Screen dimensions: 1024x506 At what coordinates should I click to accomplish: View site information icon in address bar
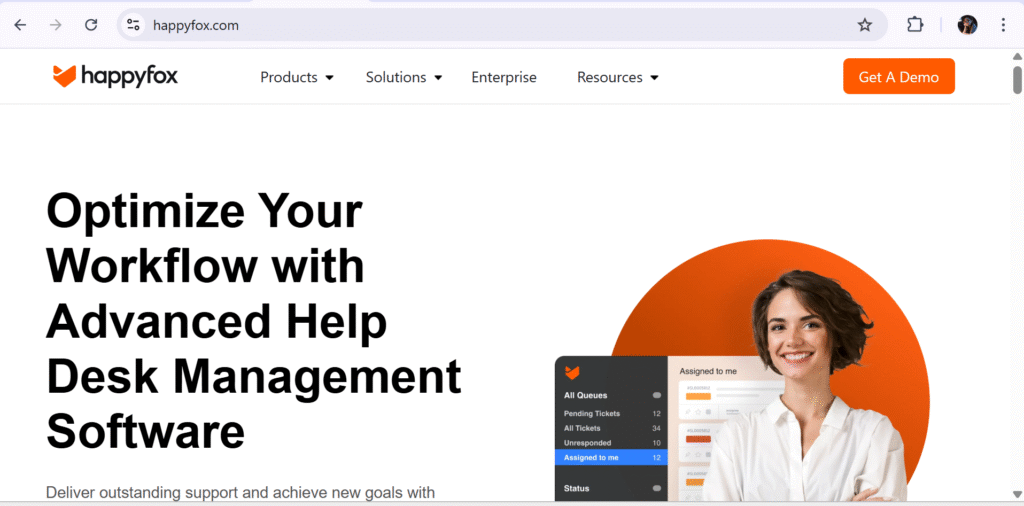coord(133,25)
